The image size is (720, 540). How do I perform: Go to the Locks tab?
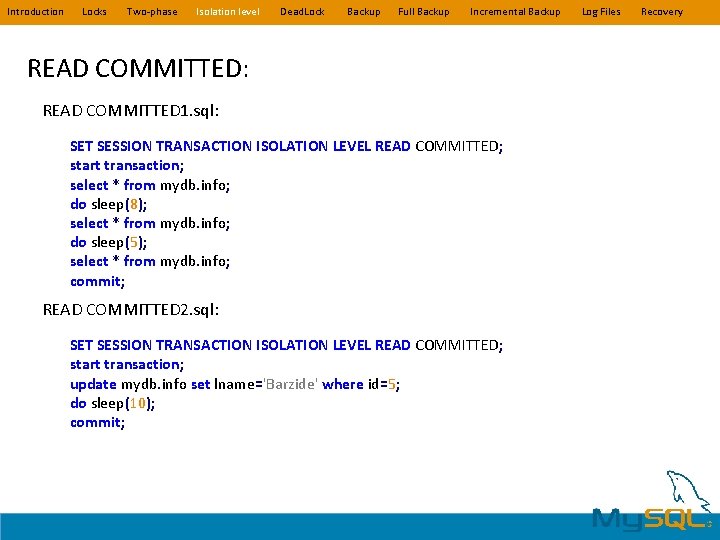(x=94, y=12)
